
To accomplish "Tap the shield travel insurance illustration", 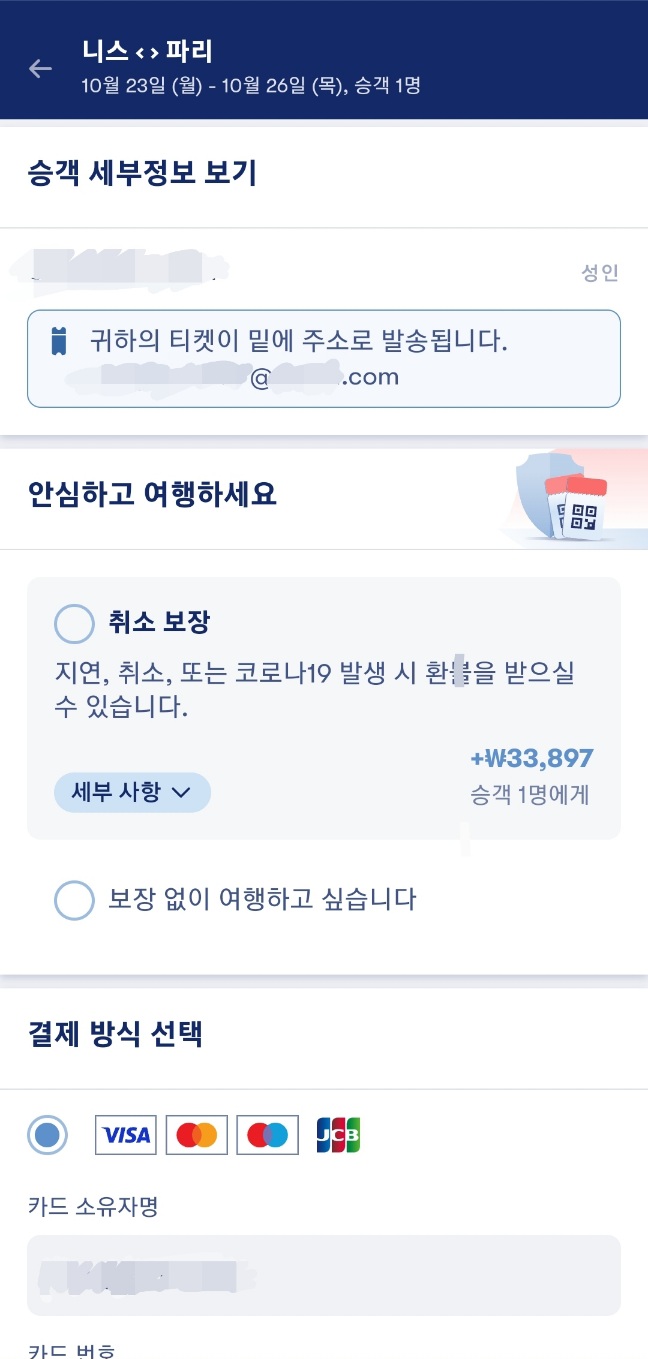I will pos(540,490).
